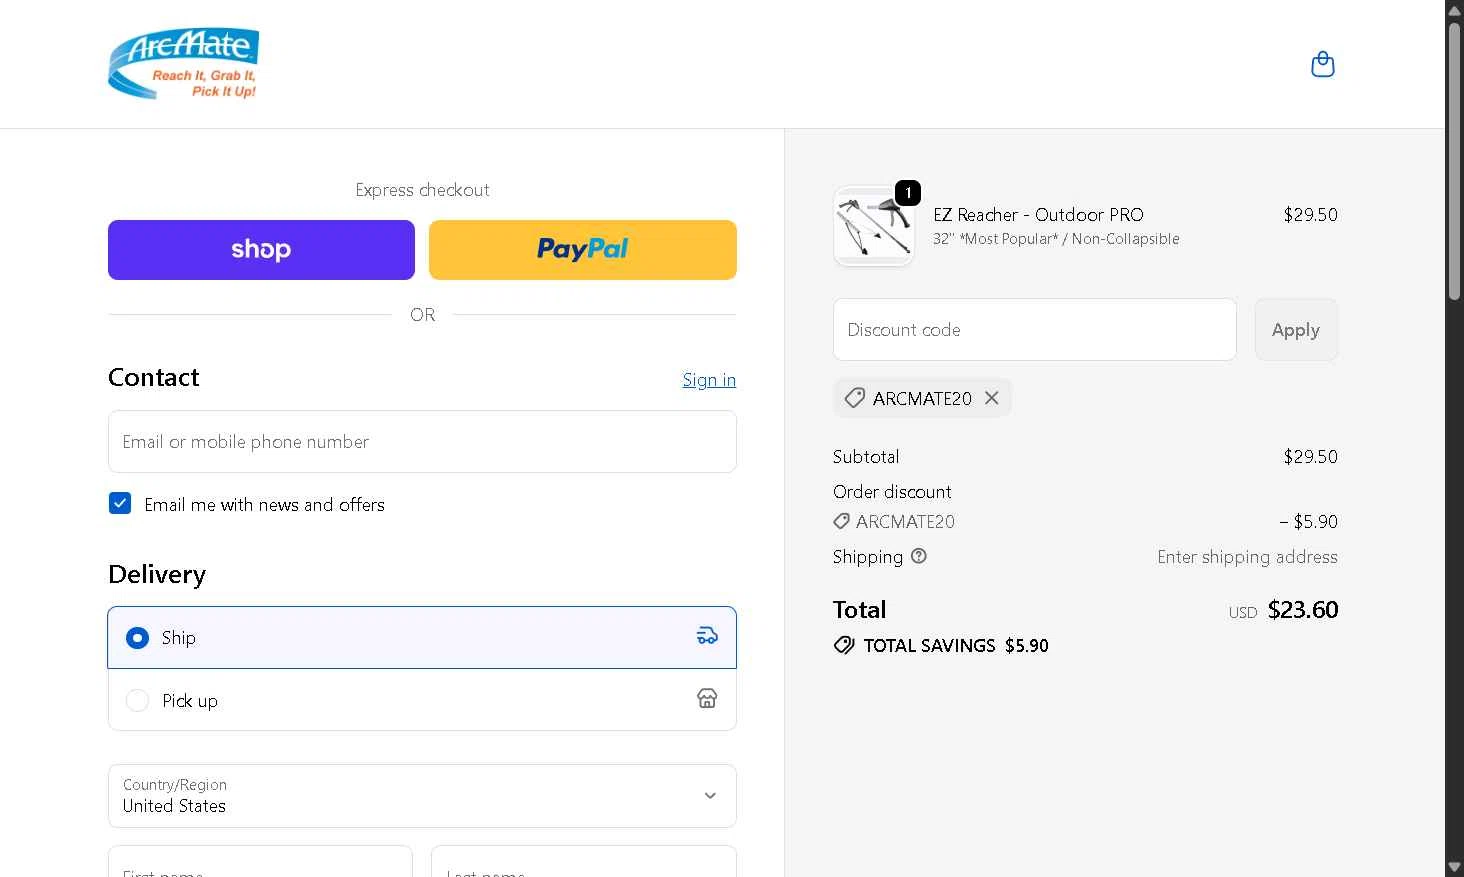Click the – $5.90 order discount amount
Viewport: 1464px width, 877px height.
pos(1308,522)
